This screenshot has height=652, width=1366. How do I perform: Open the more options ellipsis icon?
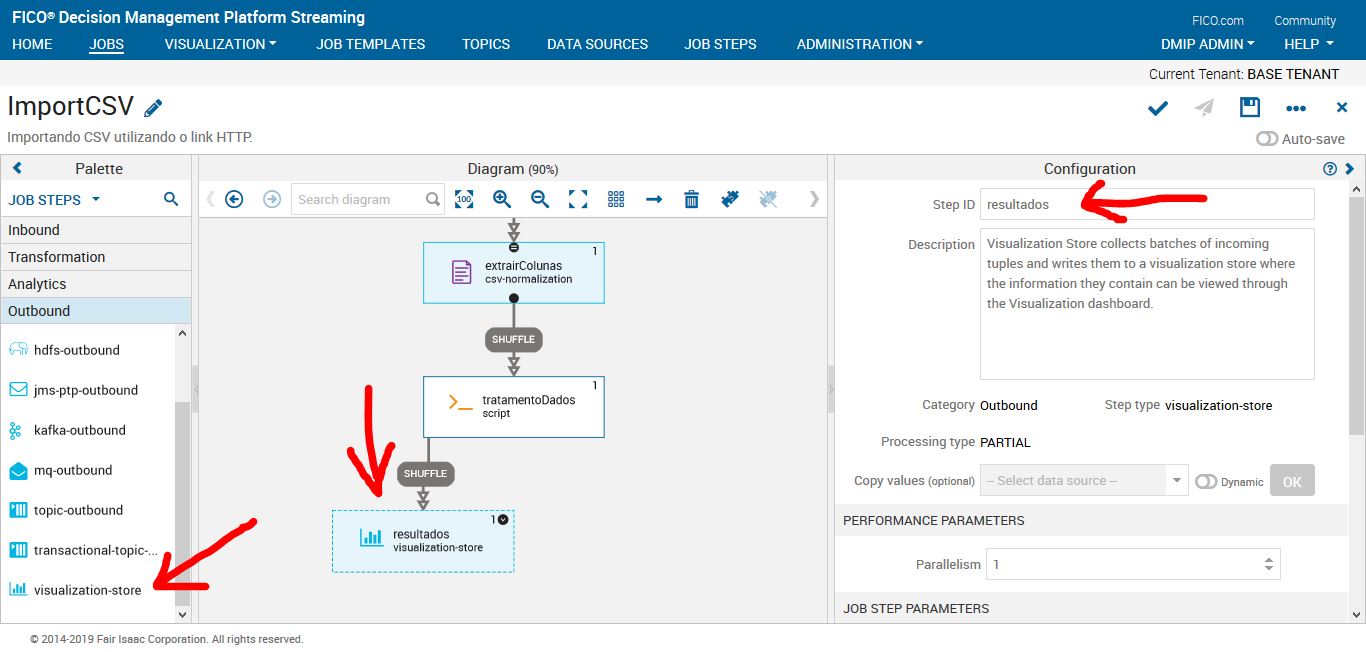[x=1295, y=107]
